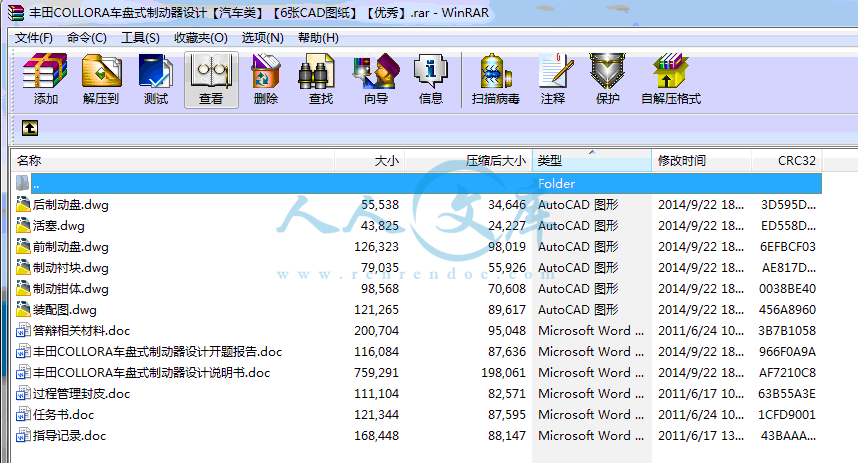
Task: Click the Word icon of 指导记录.doc
Action: click(23, 435)
